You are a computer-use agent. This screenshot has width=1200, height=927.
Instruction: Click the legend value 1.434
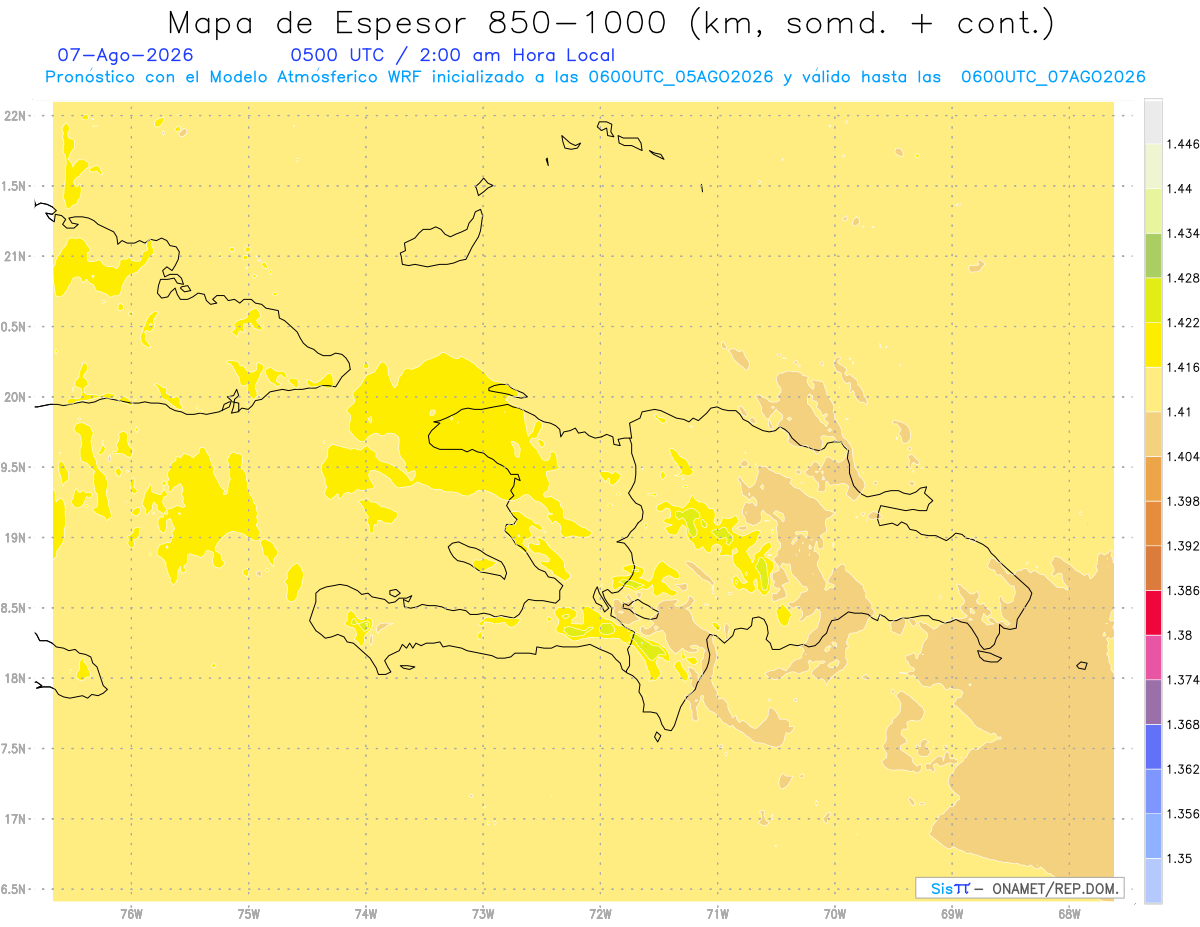(1184, 234)
